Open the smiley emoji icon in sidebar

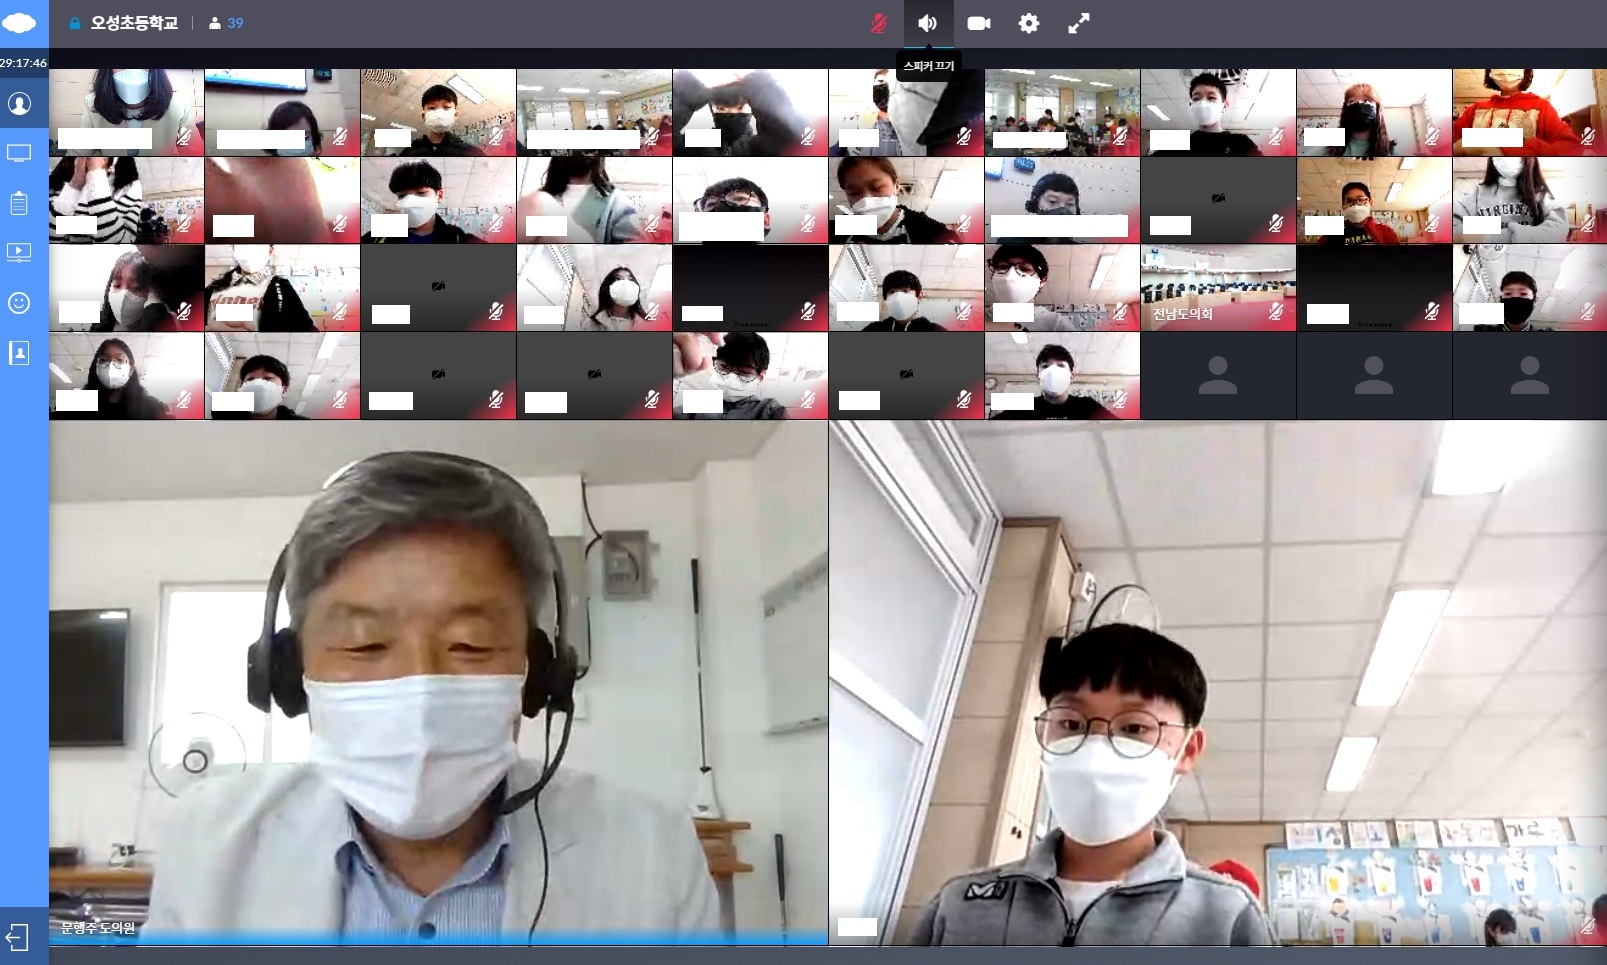click(x=19, y=303)
